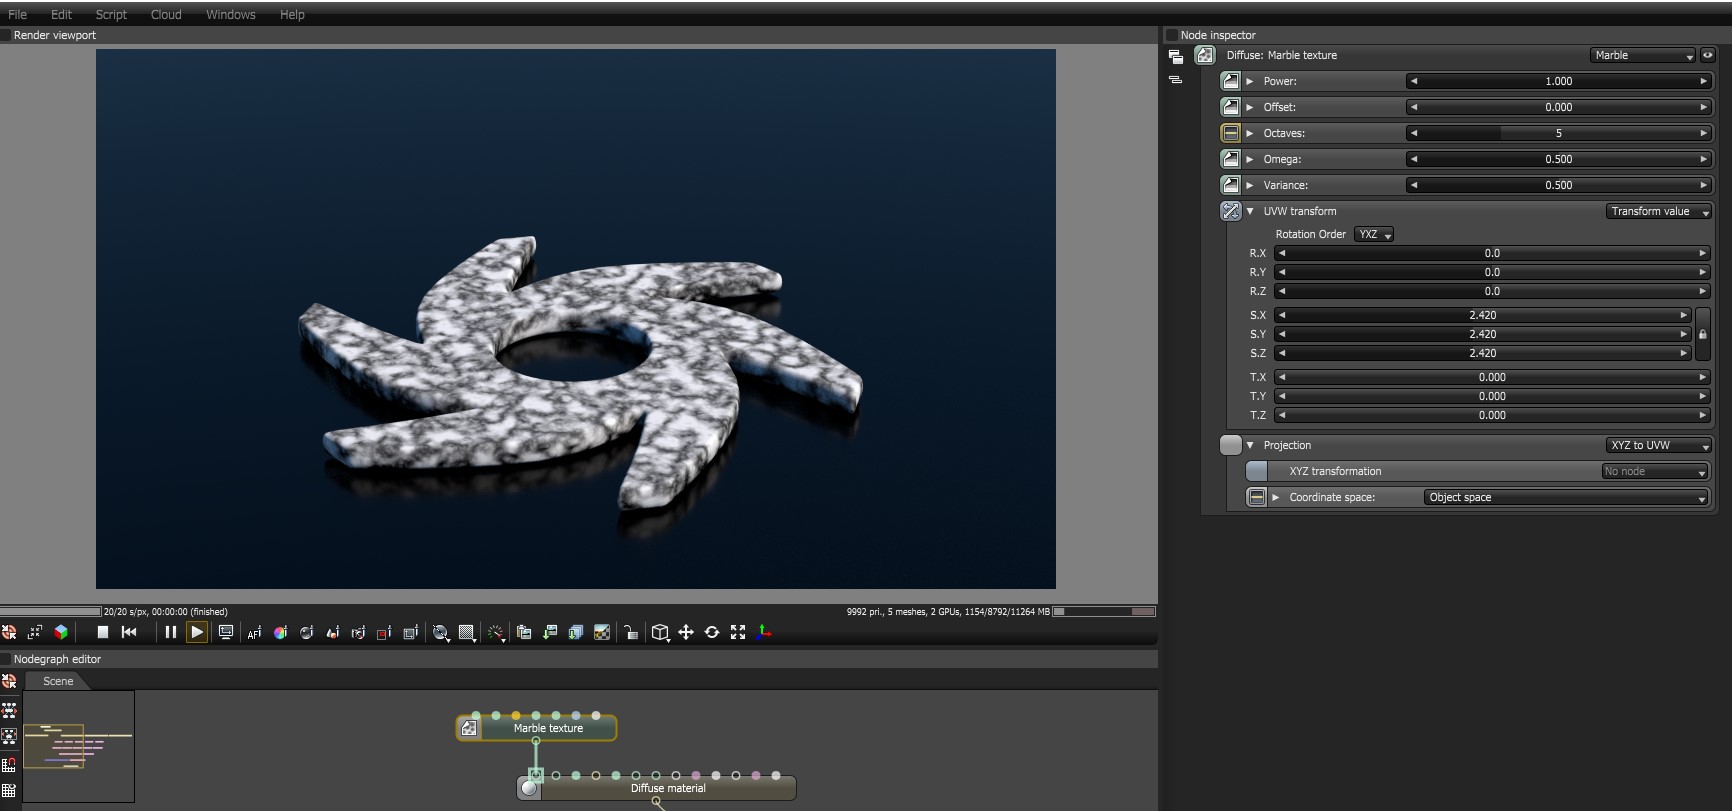Select the material picker

click(306, 632)
